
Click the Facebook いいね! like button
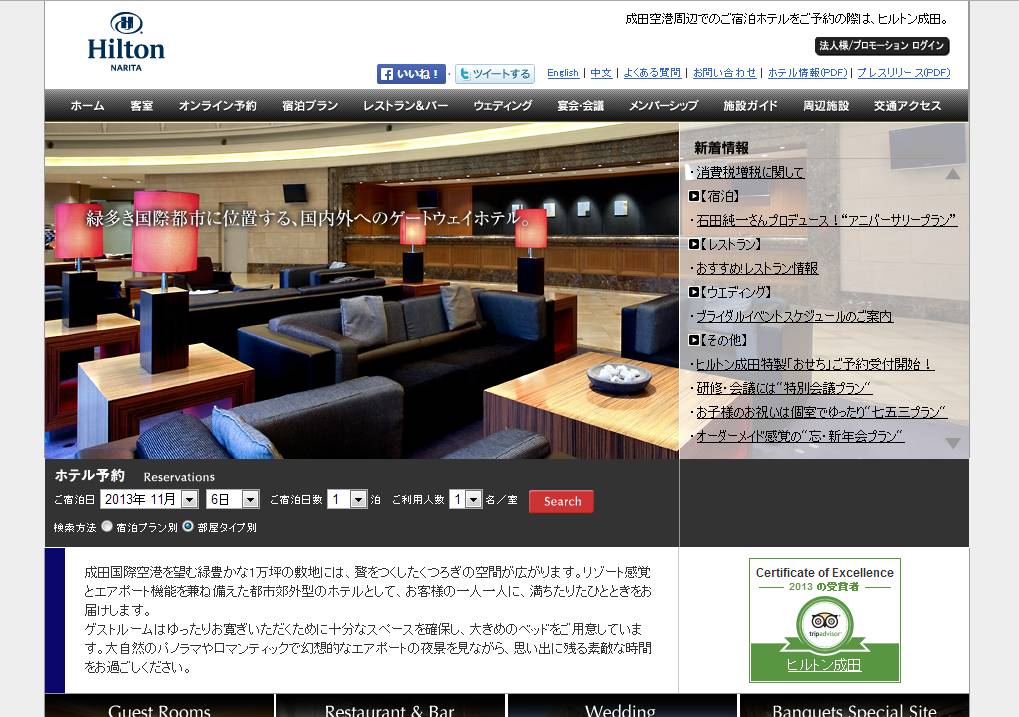coord(411,73)
